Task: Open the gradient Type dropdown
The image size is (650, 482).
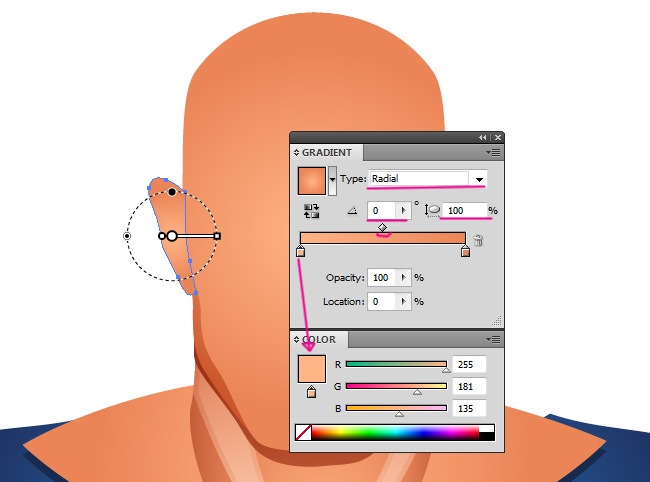Action: (479, 179)
